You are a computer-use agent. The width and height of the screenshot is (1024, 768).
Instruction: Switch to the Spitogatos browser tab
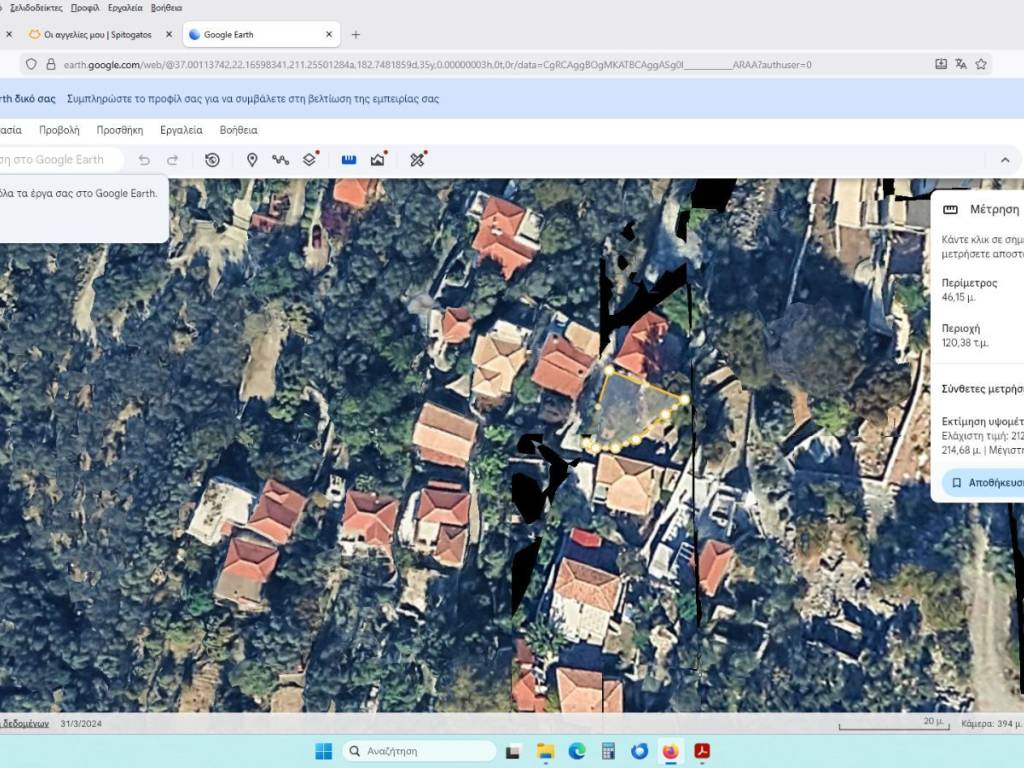pyautogui.click(x=90, y=35)
